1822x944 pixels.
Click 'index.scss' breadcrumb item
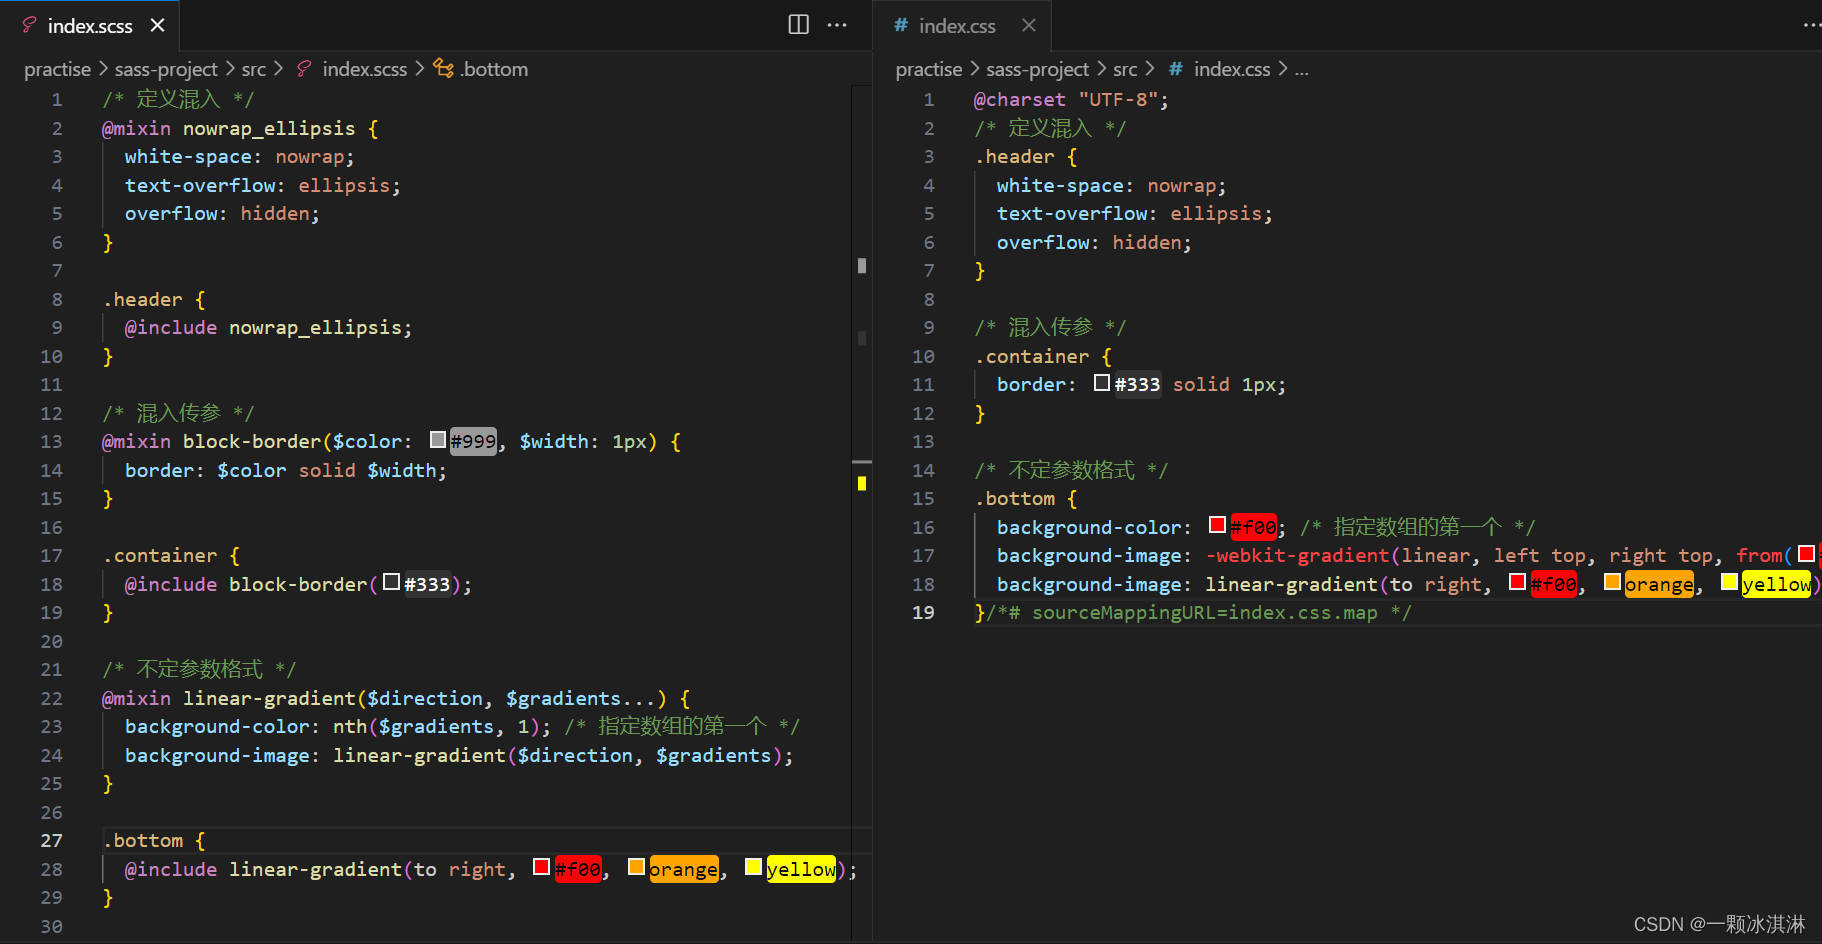point(364,69)
